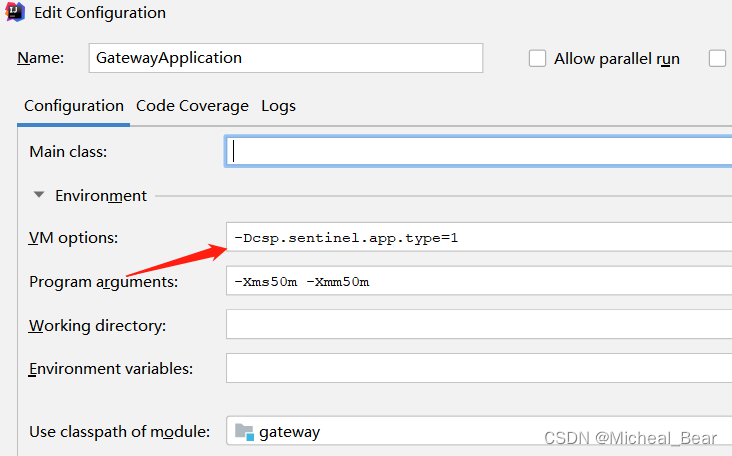Click the VM options field with -Dcsp.sentinel text

pyautogui.click(x=480, y=238)
